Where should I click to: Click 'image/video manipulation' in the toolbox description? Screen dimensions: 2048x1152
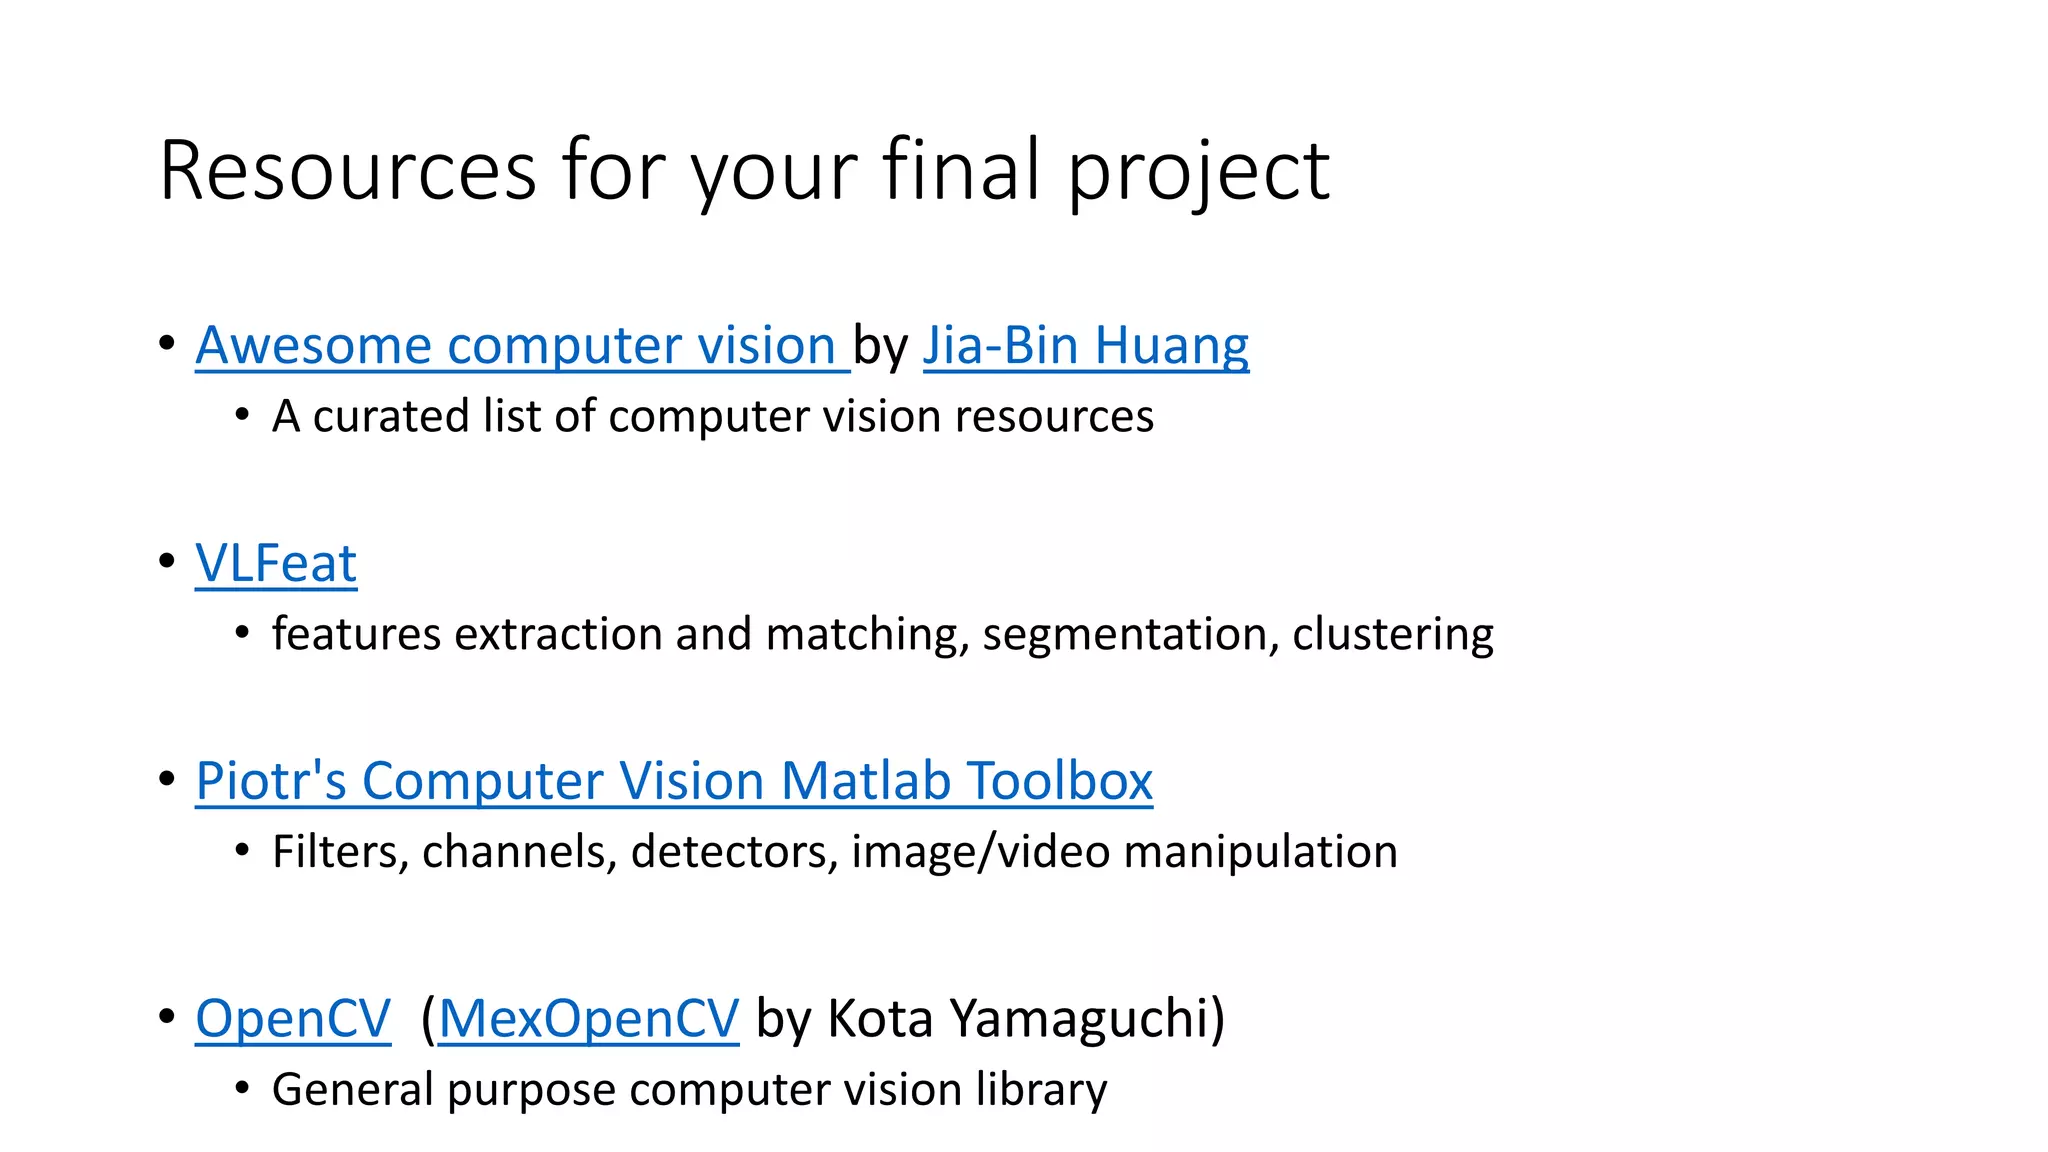pyautogui.click(x=1125, y=852)
